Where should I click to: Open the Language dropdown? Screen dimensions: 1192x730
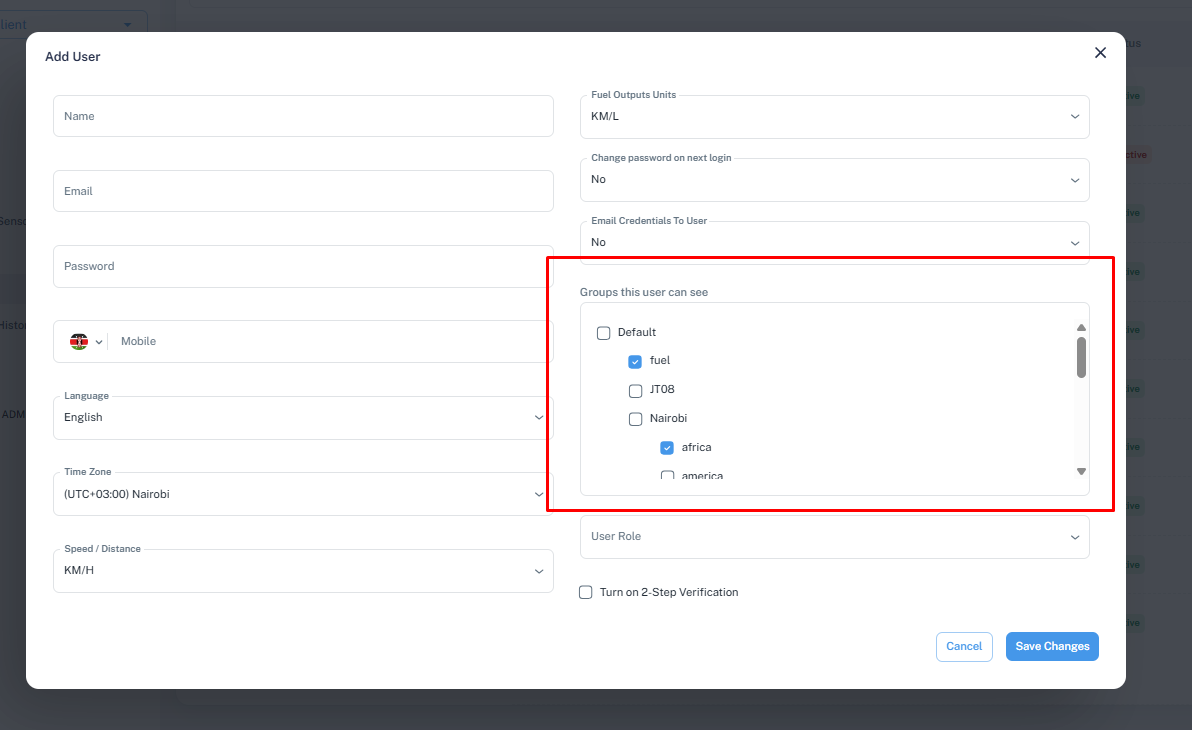click(x=302, y=417)
